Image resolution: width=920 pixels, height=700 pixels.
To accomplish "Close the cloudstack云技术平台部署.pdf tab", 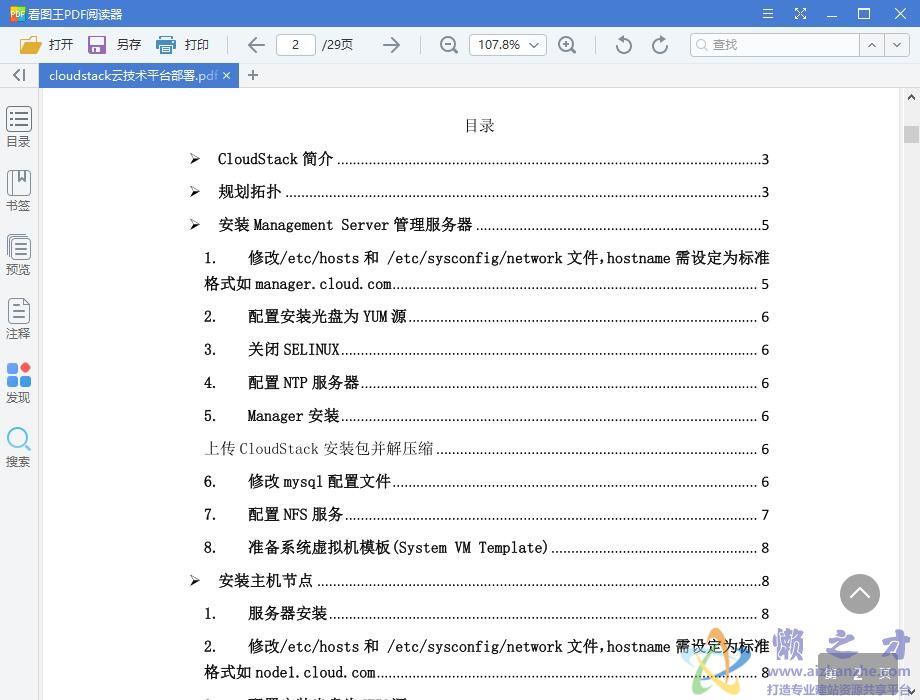I will coord(226,76).
